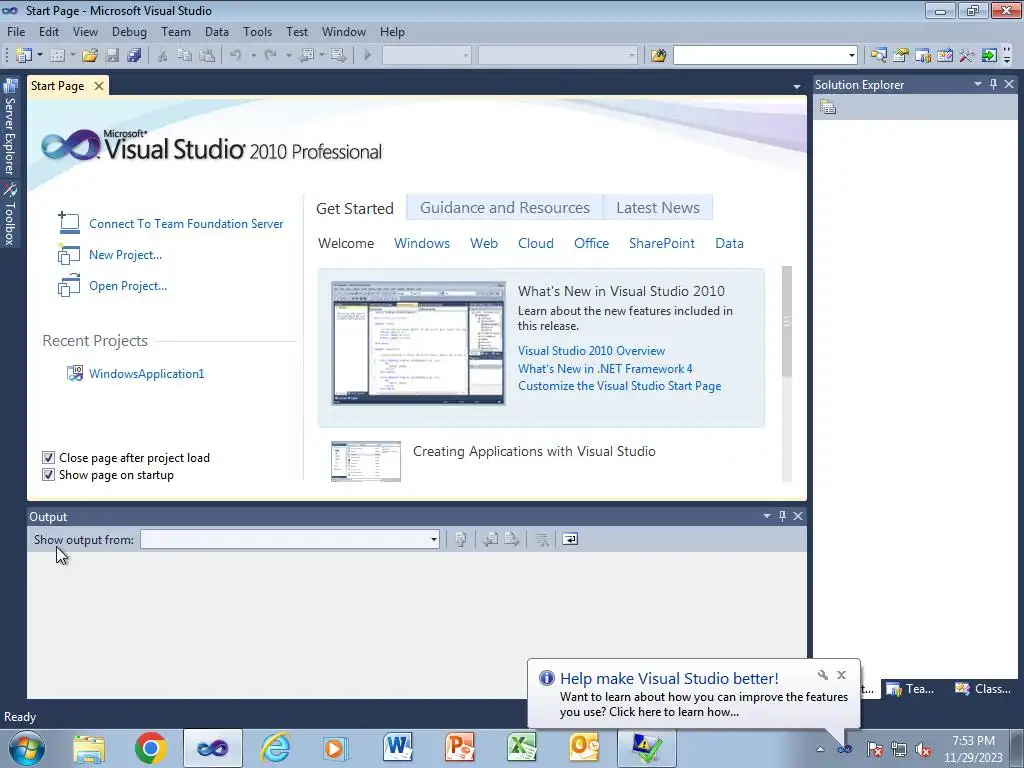Open Excel from the Windows taskbar
1024x768 pixels.
pyautogui.click(x=522, y=748)
